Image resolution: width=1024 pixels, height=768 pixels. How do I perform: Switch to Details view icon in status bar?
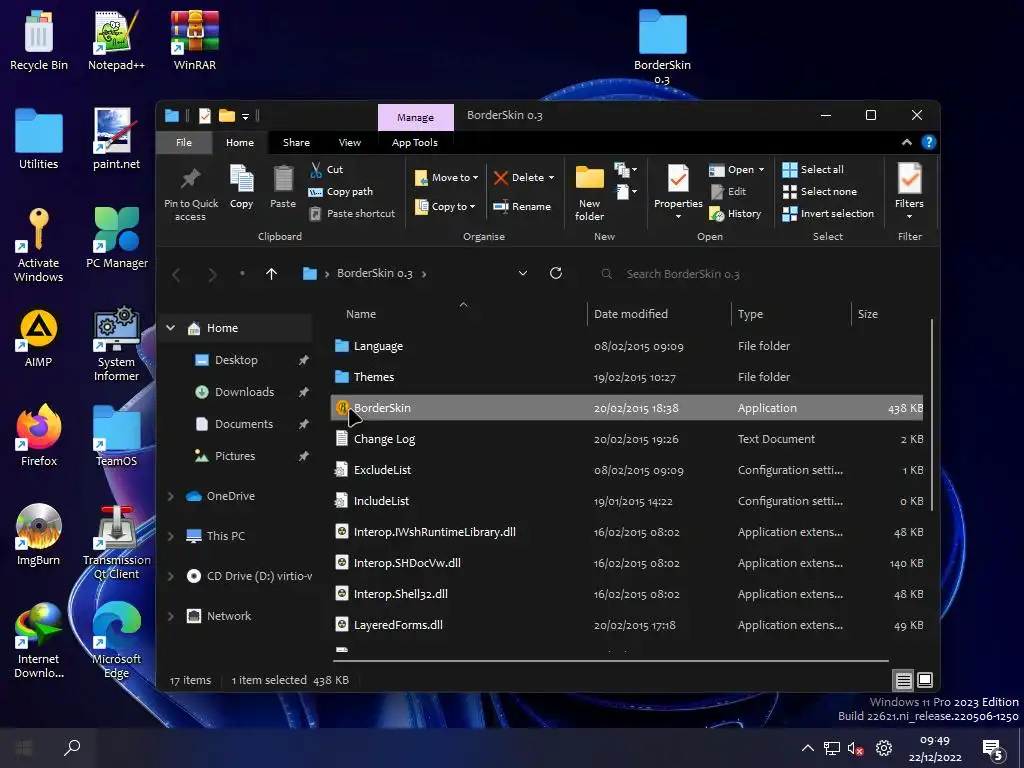pos(903,681)
